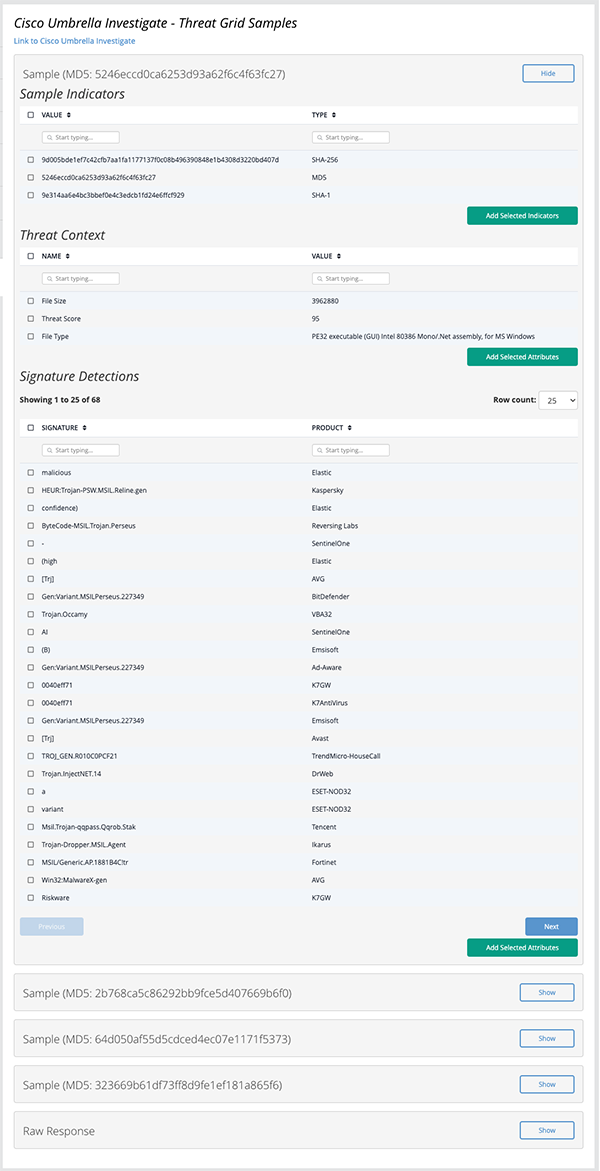Hide the first sample panel
Image resolution: width=600 pixels, height=1171 pixels.
(x=548, y=73)
